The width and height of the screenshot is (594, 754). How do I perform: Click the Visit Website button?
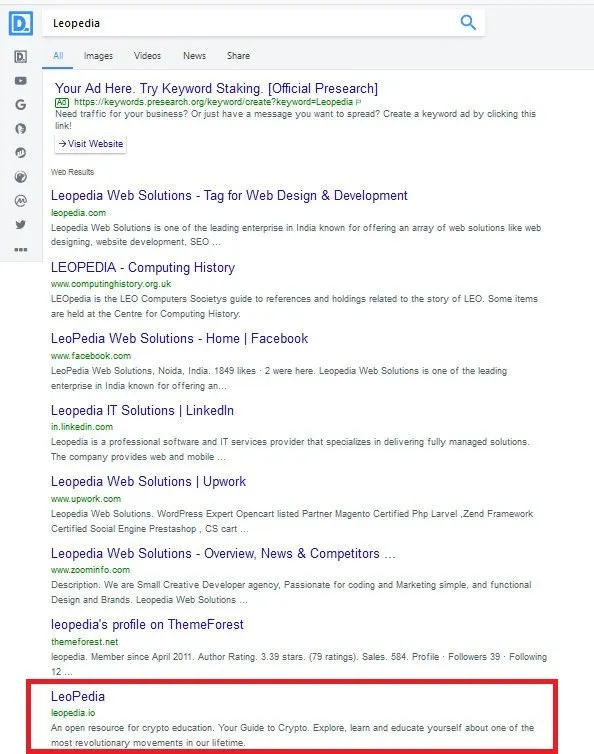coord(90,144)
